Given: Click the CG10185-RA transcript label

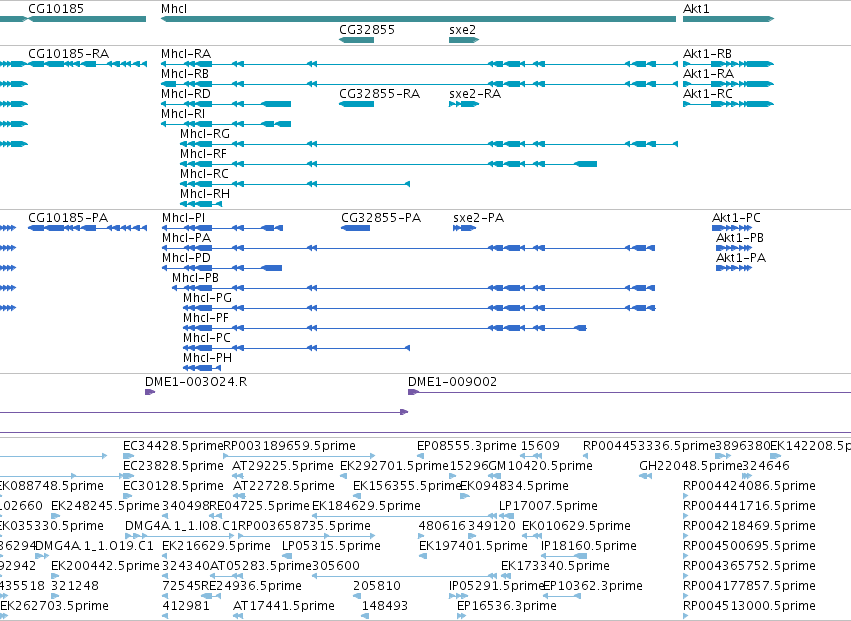Looking at the screenshot, I should pyautogui.click(x=68, y=54).
